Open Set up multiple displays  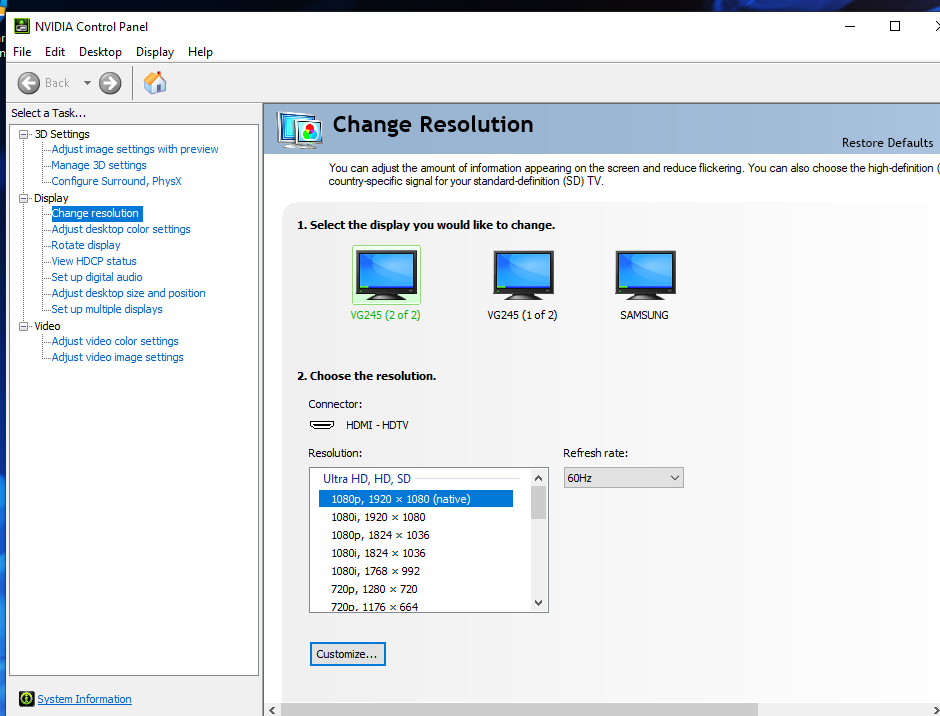point(107,309)
